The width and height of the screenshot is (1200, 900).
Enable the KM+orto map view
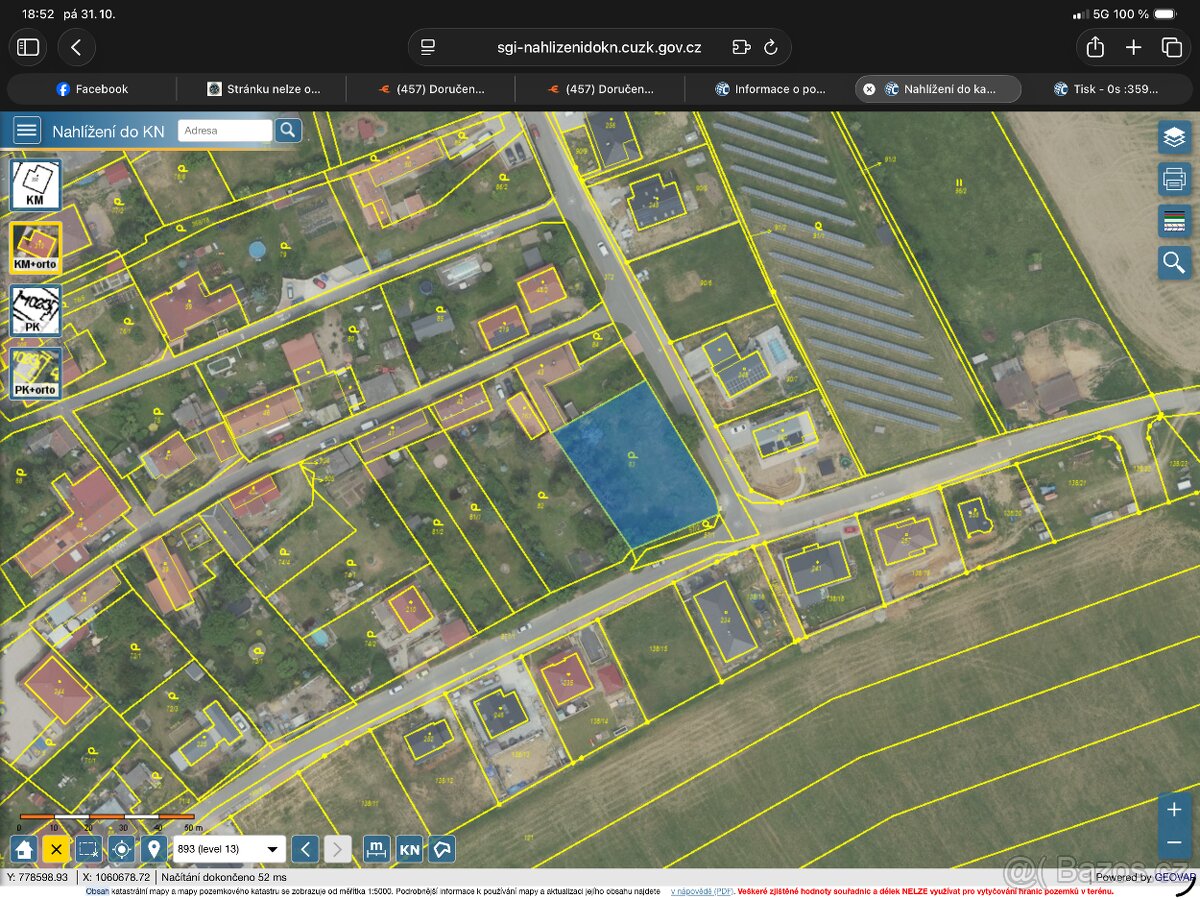pos(35,247)
